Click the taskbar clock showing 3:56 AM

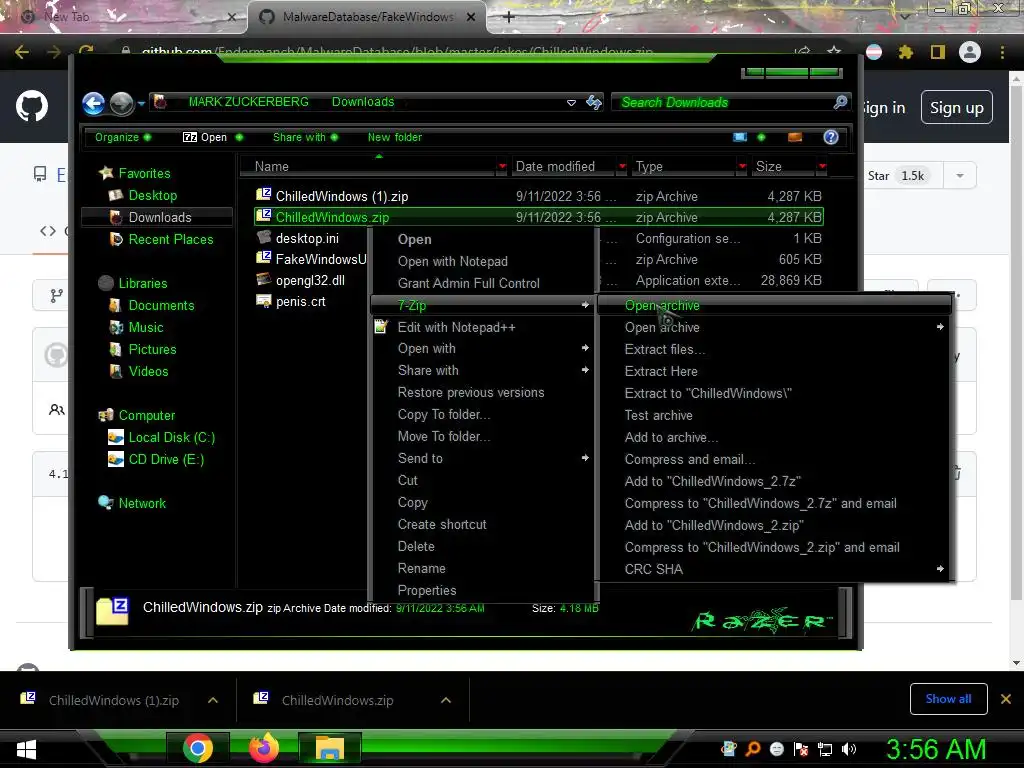(x=936, y=749)
